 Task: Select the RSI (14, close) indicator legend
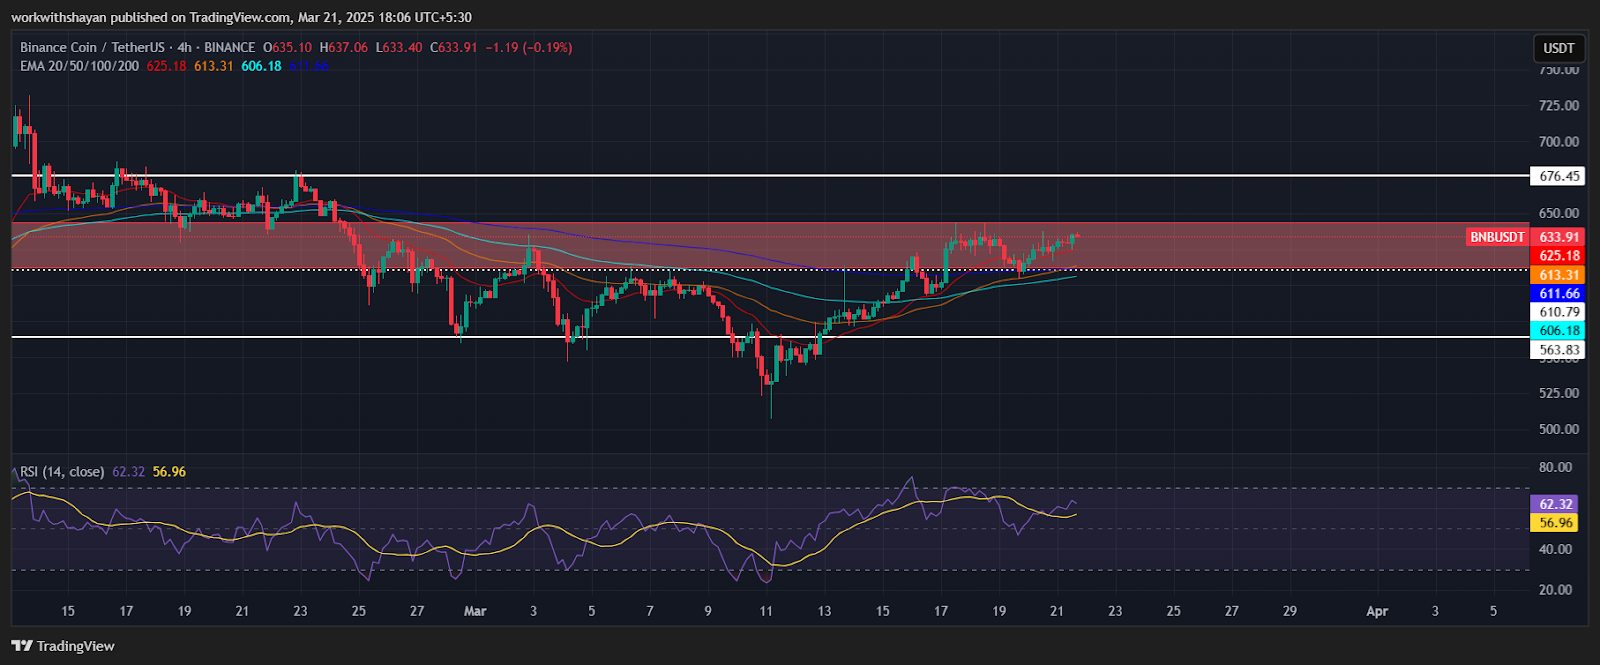62,471
